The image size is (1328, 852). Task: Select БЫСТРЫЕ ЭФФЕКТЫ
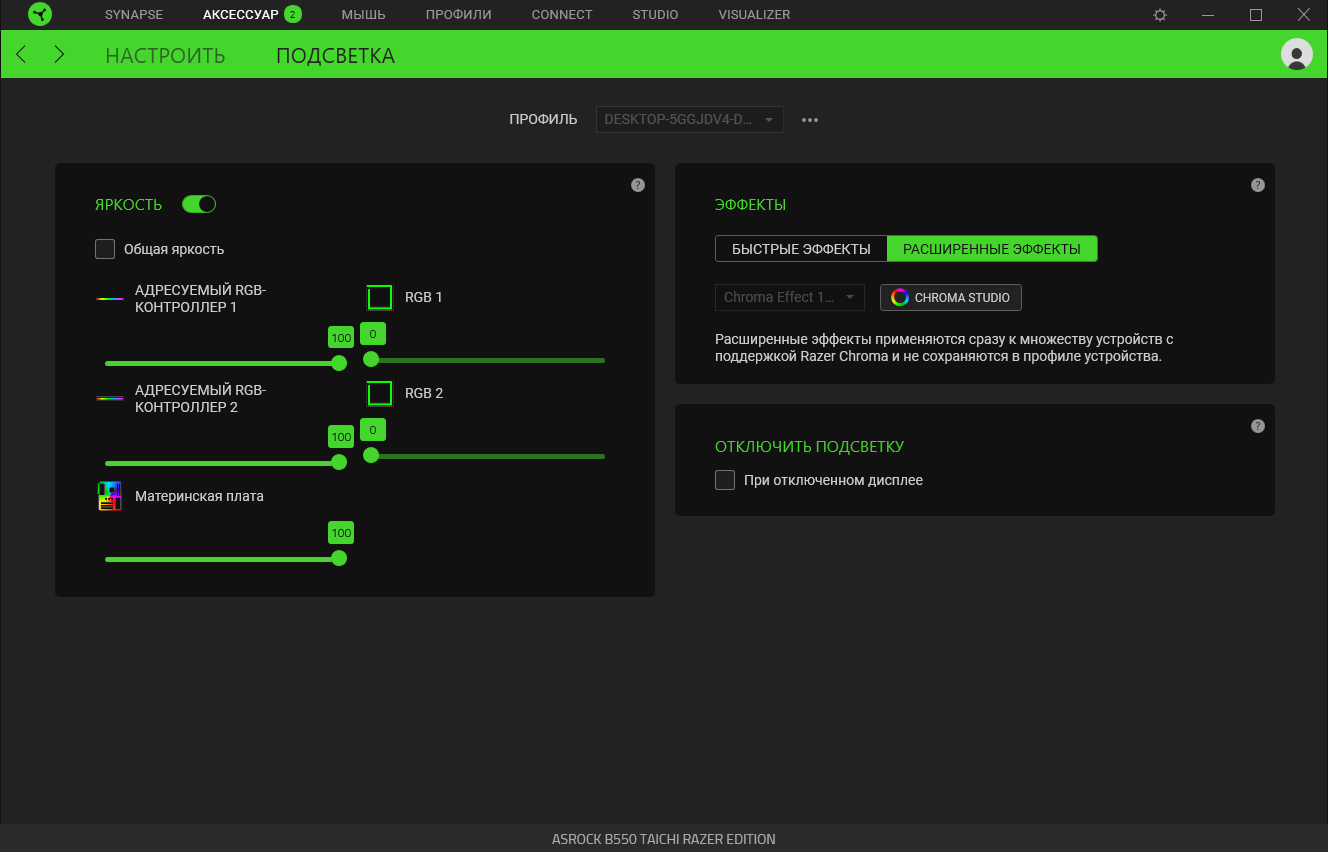click(801, 249)
